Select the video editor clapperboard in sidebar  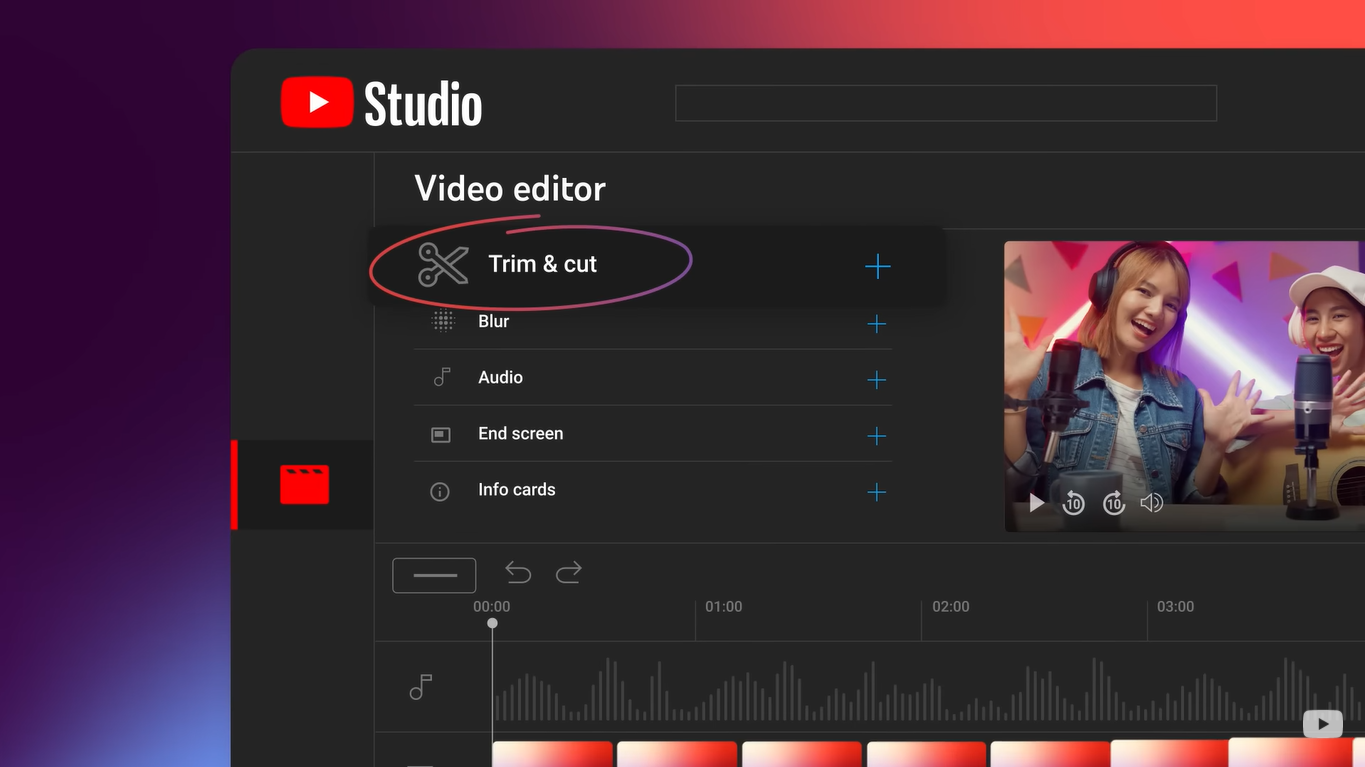point(302,485)
